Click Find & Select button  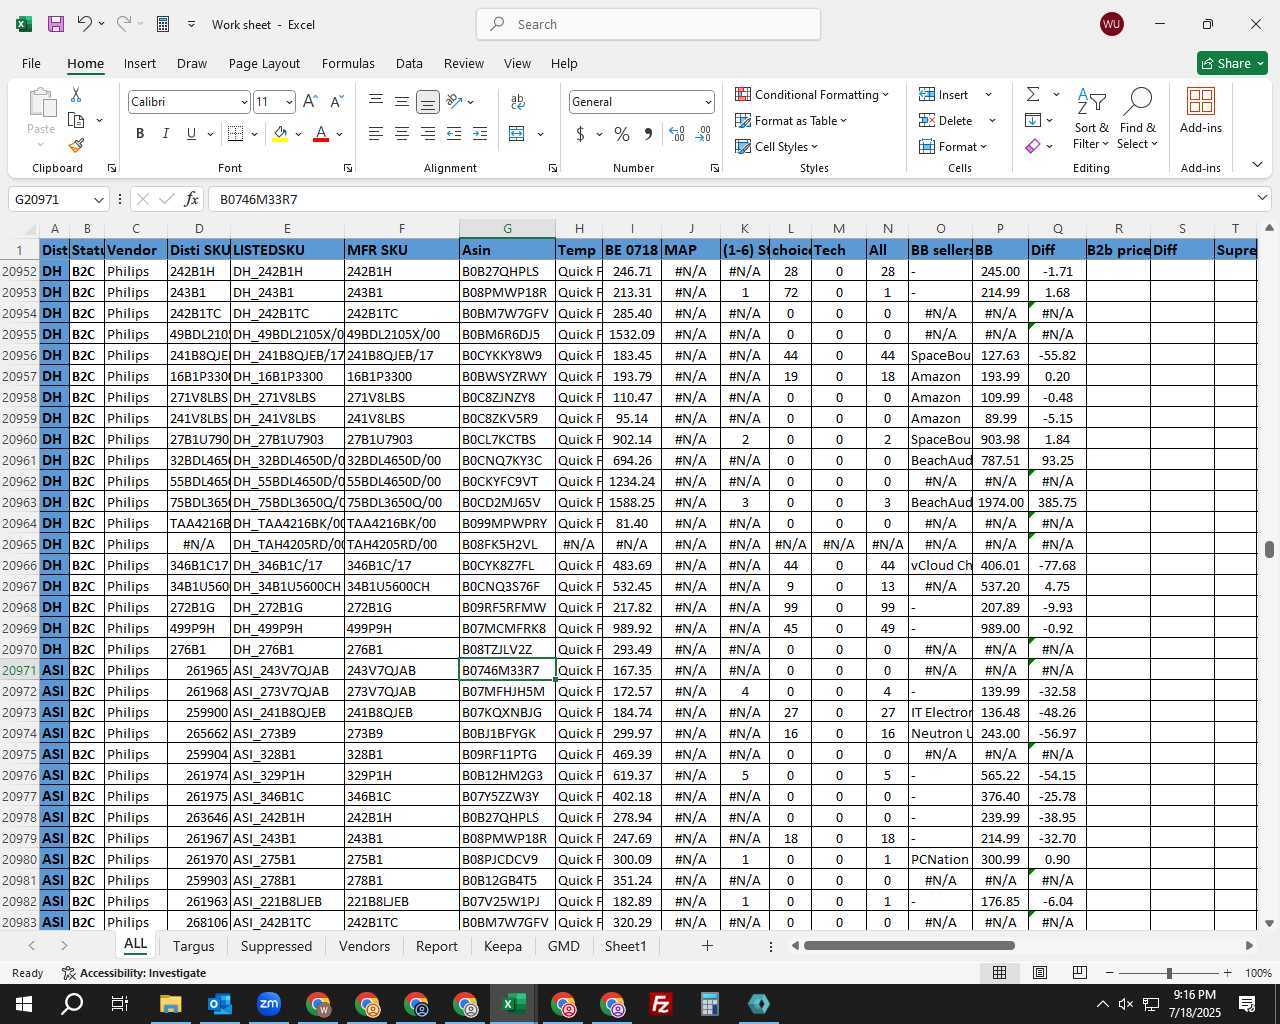[x=1138, y=119]
